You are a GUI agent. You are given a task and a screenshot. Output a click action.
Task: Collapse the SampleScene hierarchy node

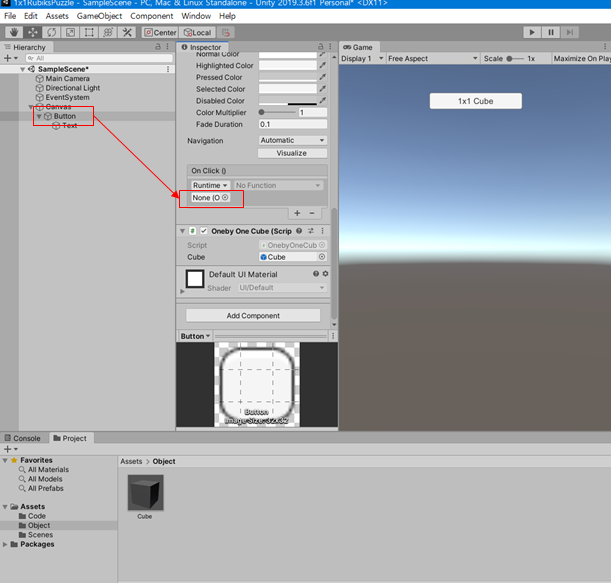pyautogui.click(x=23, y=69)
